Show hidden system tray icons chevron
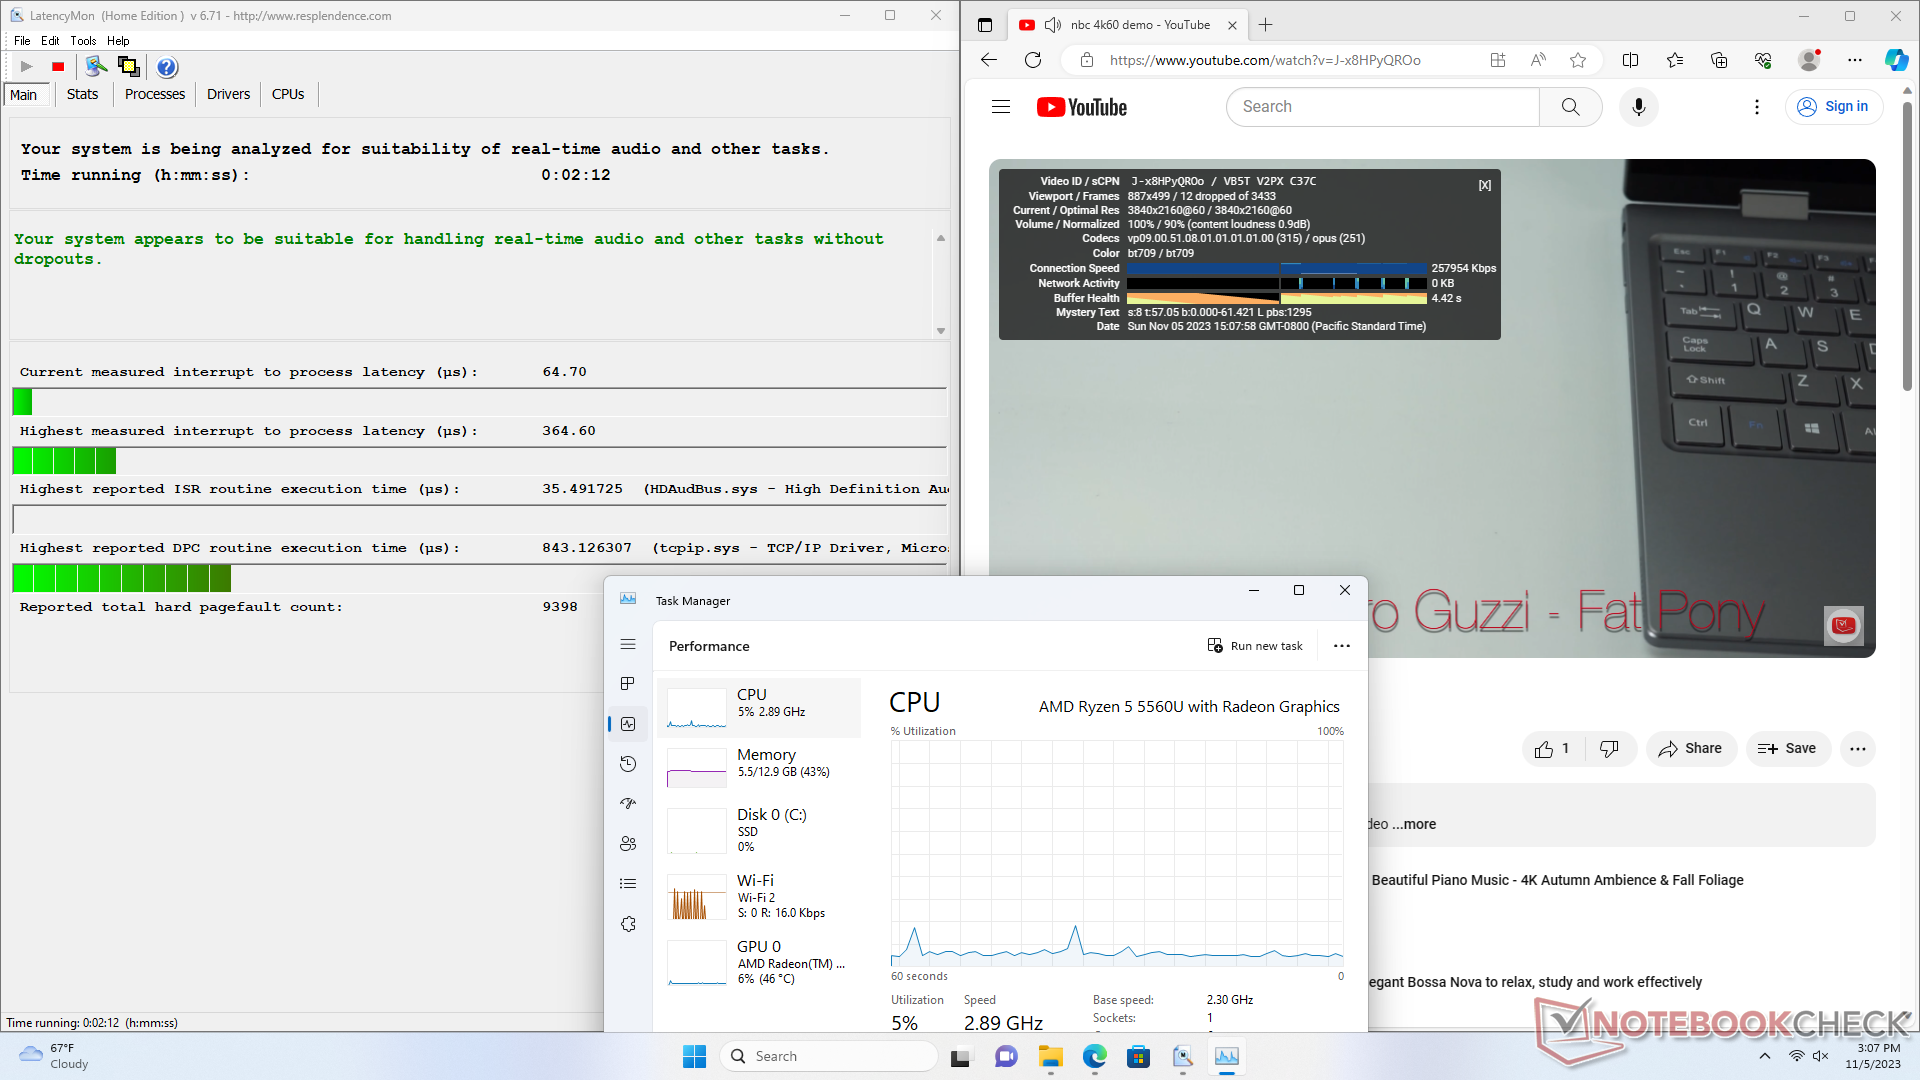This screenshot has width=1920, height=1080. 1765,1056
